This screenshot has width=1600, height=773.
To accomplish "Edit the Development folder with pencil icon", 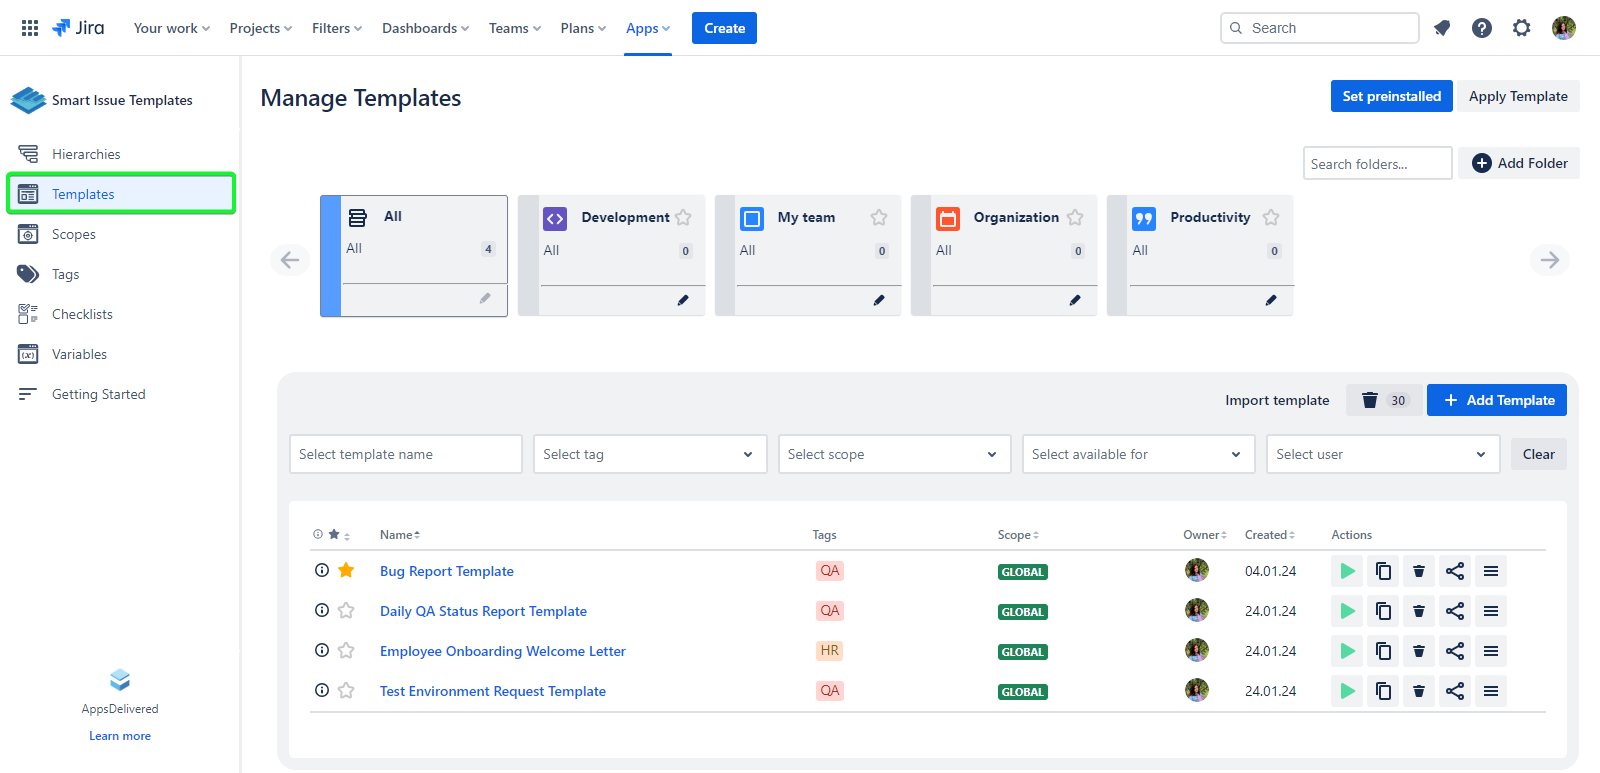I will point(683,300).
